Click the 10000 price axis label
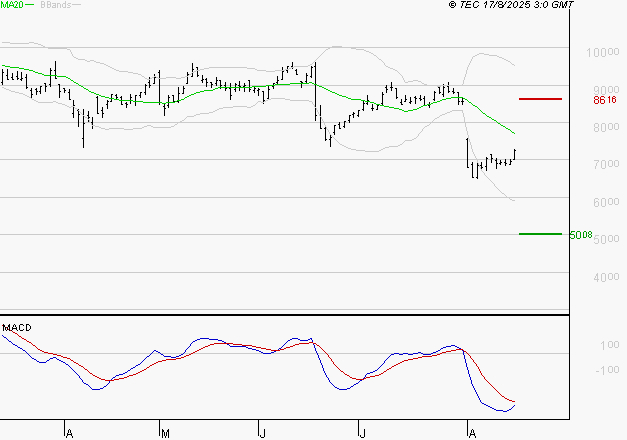Image resolution: width=627 pixels, height=440 pixels. 601,52
